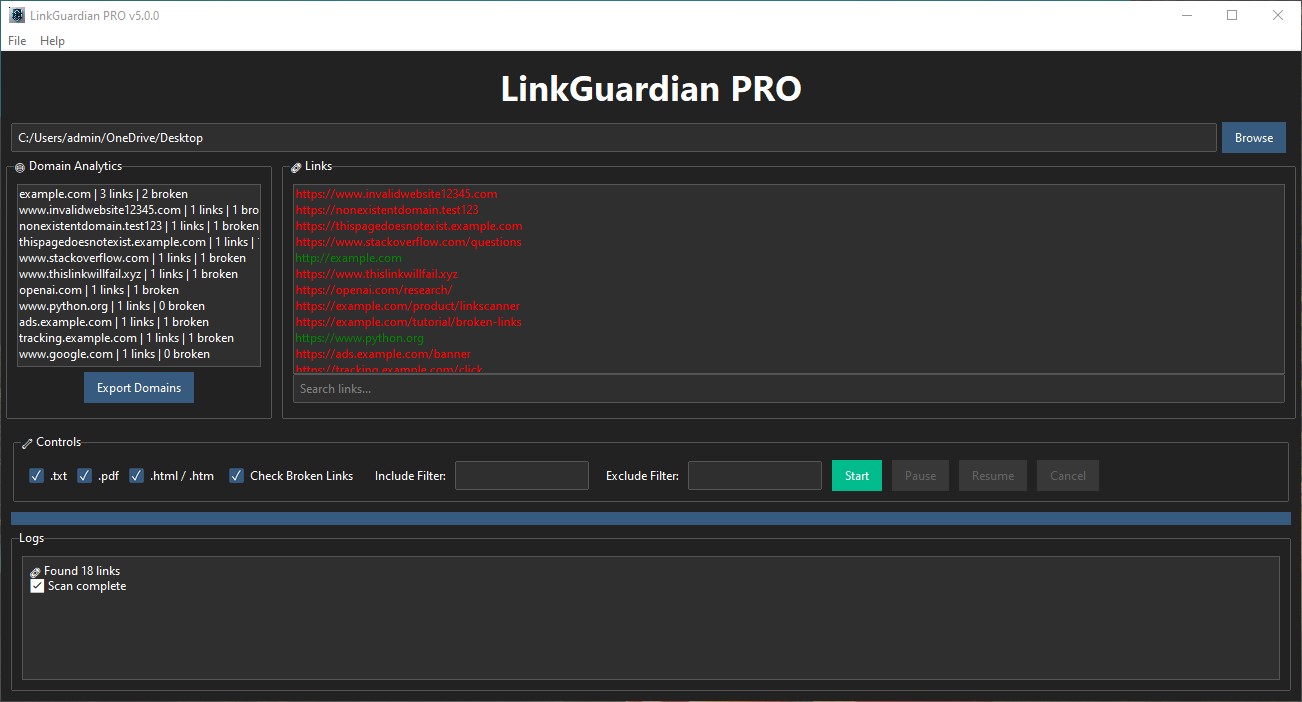Viewport: 1302px width, 702px height.
Task: Disable Check Broken Links
Action: pyautogui.click(x=237, y=475)
